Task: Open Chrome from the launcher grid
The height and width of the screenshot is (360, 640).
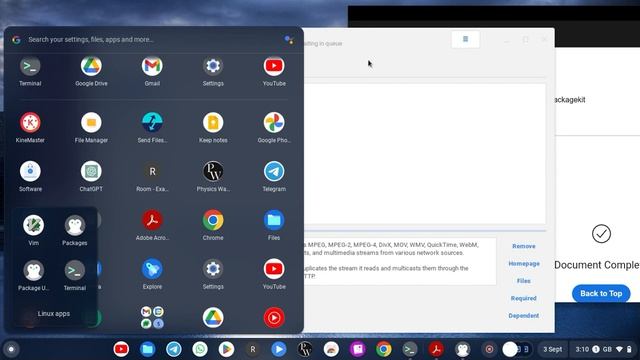Action: (213, 220)
